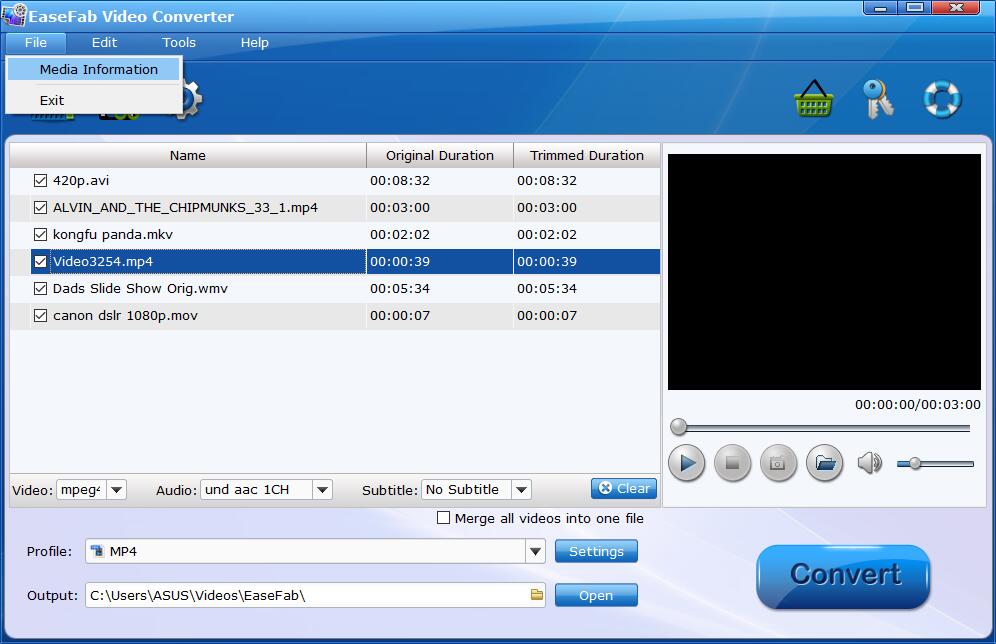Minimize the EaseFab window
Viewport: 996px width, 644px height.
[880, 8]
